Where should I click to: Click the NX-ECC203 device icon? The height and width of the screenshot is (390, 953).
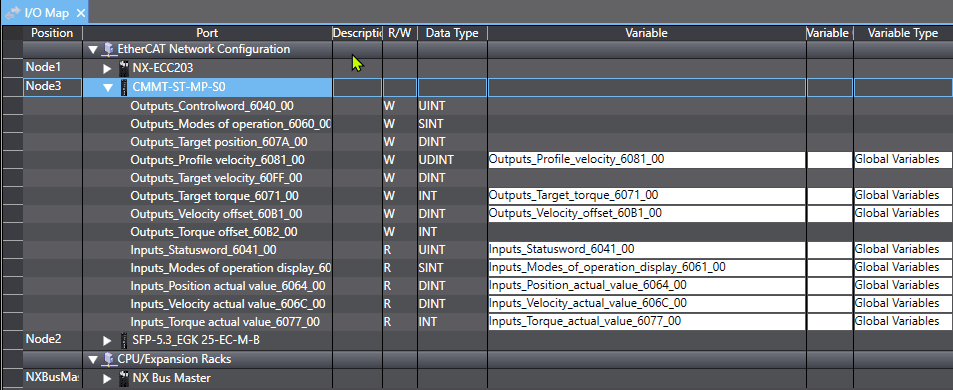point(124,68)
